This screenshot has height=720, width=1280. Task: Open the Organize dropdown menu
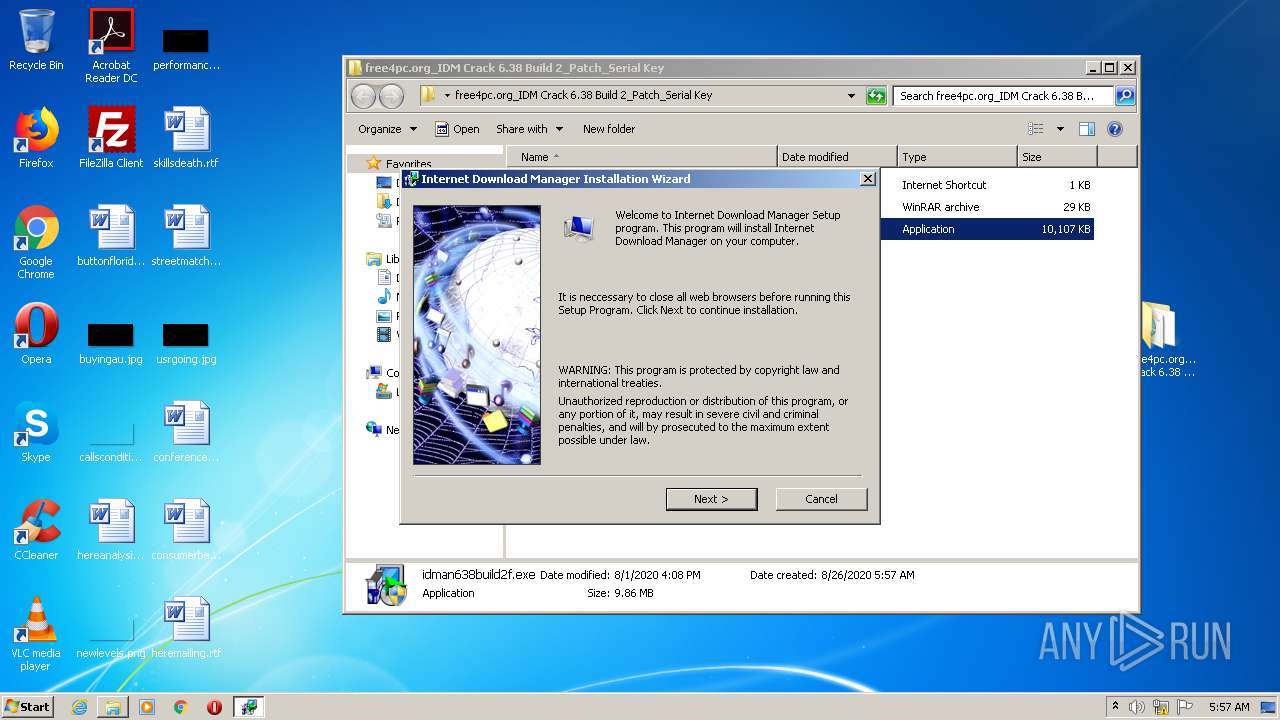387,129
